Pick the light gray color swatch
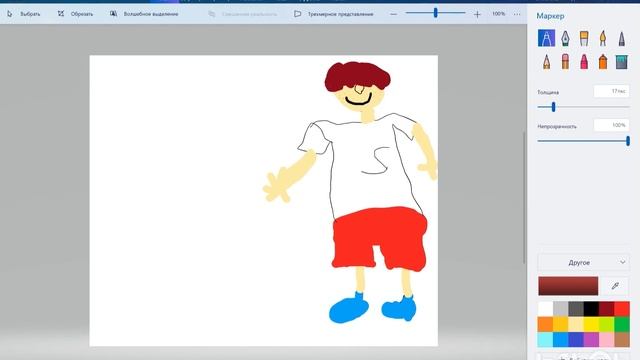The height and width of the screenshot is (360, 640). pos(560,309)
